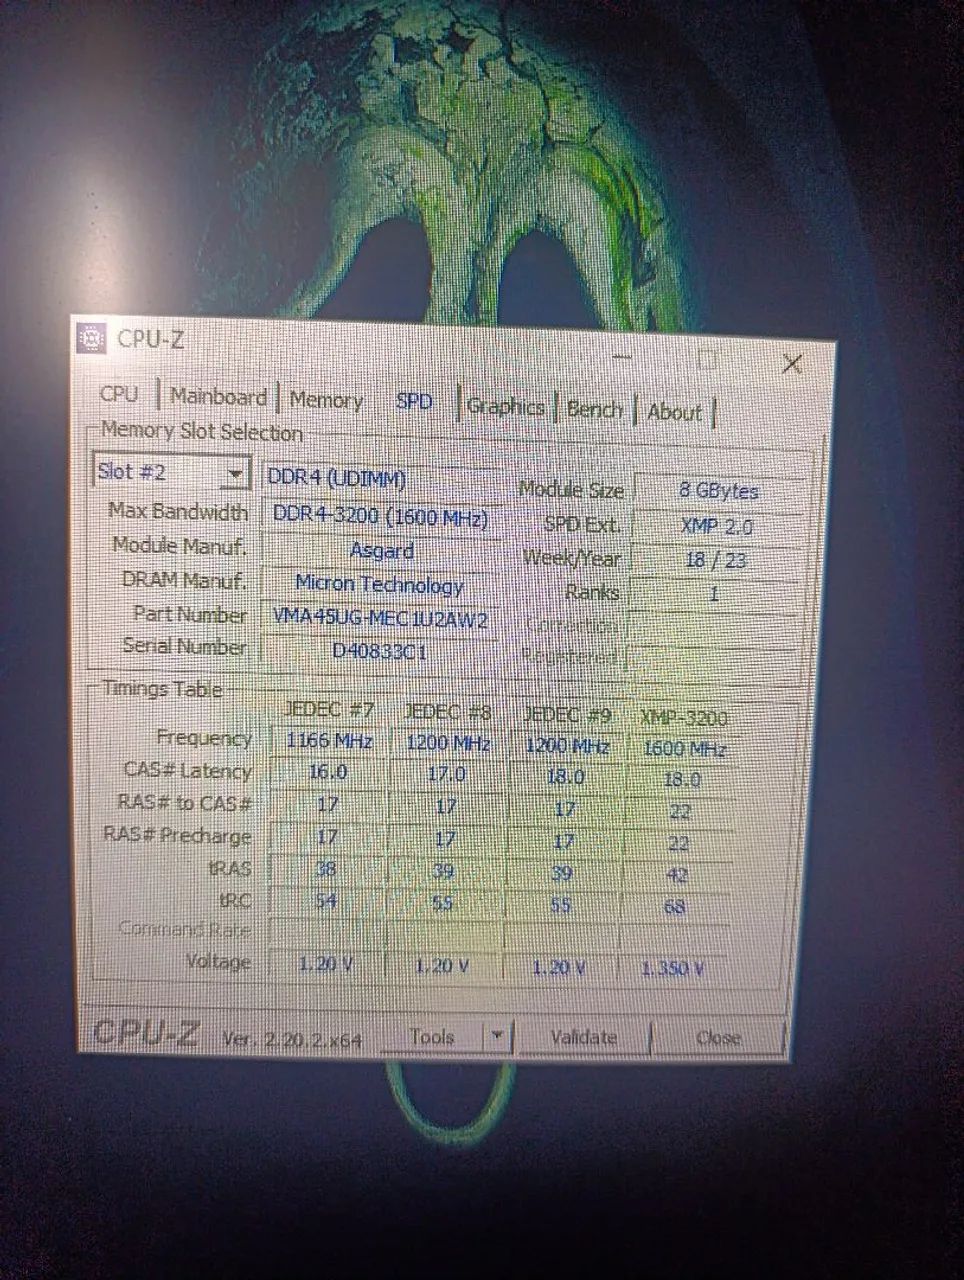This screenshot has height=1280, width=964.
Task: Open the Graphics tab
Action: coord(505,406)
